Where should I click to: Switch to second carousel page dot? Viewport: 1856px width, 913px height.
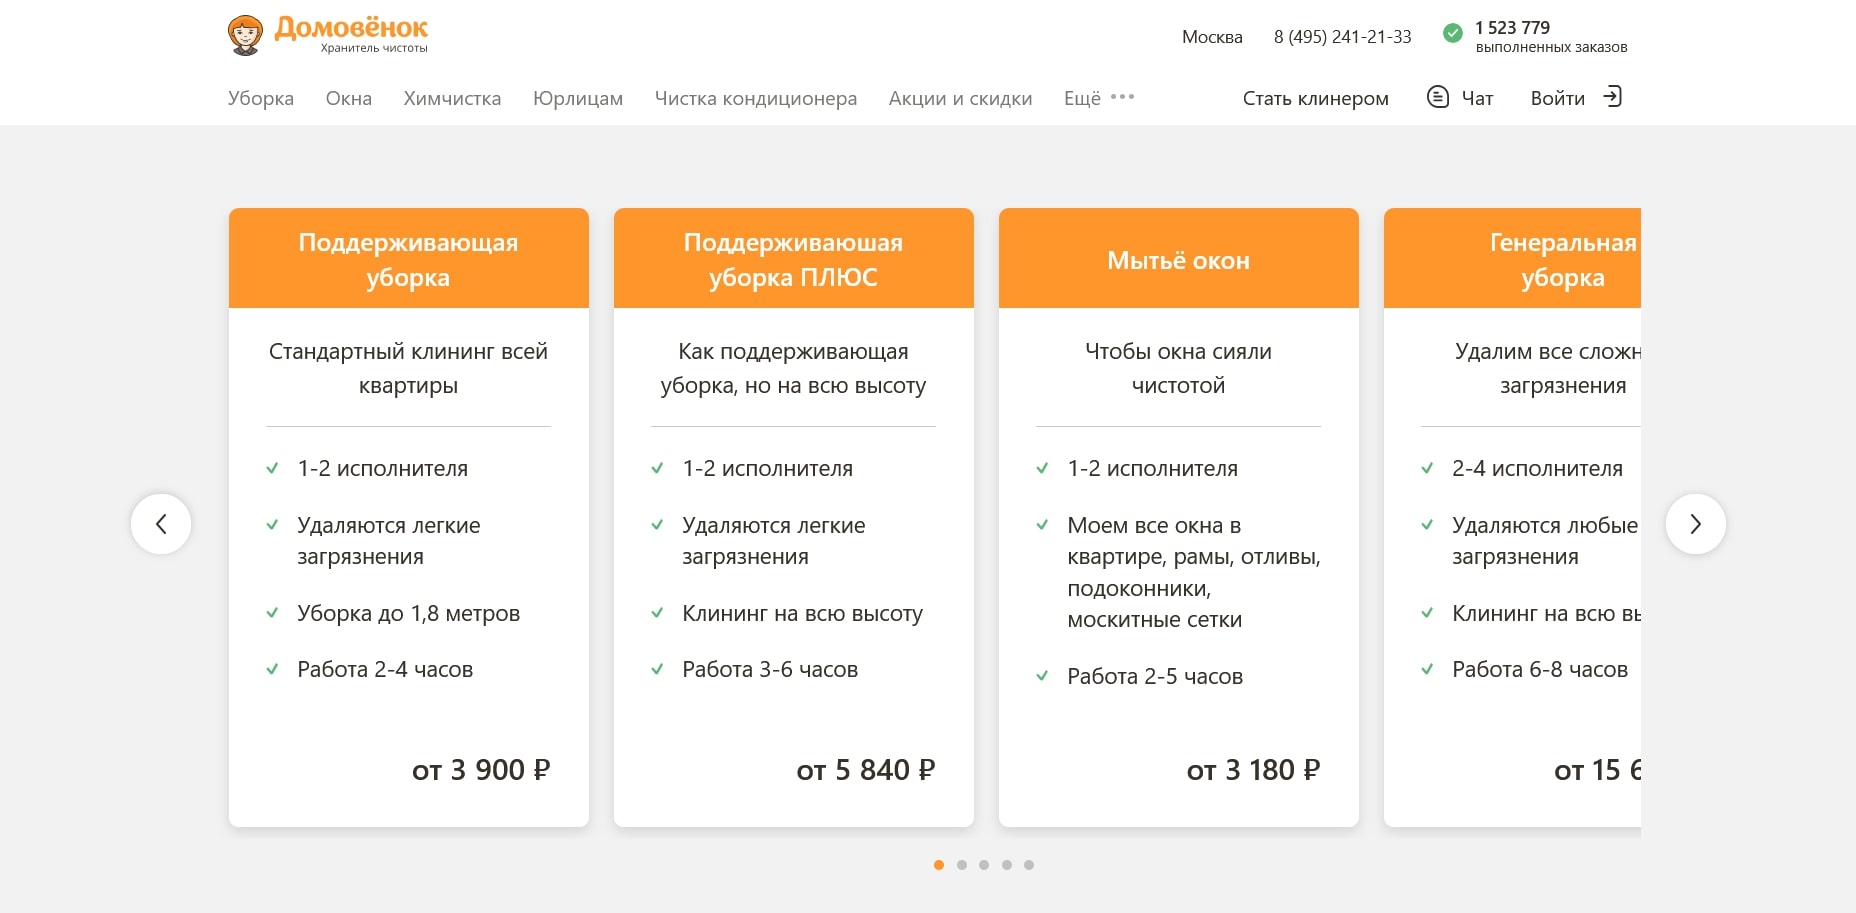point(962,865)
